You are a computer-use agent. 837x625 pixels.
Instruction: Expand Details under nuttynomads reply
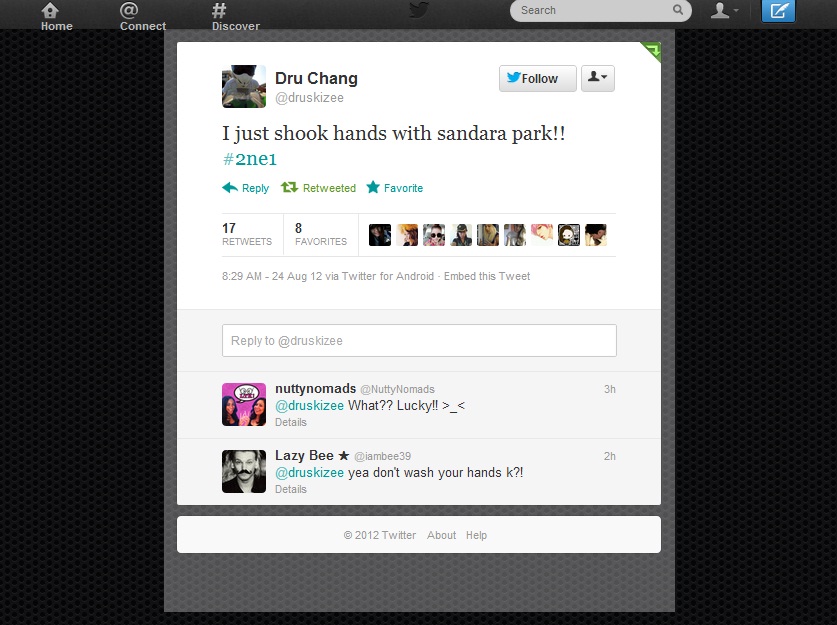click(x=291, y=422)
